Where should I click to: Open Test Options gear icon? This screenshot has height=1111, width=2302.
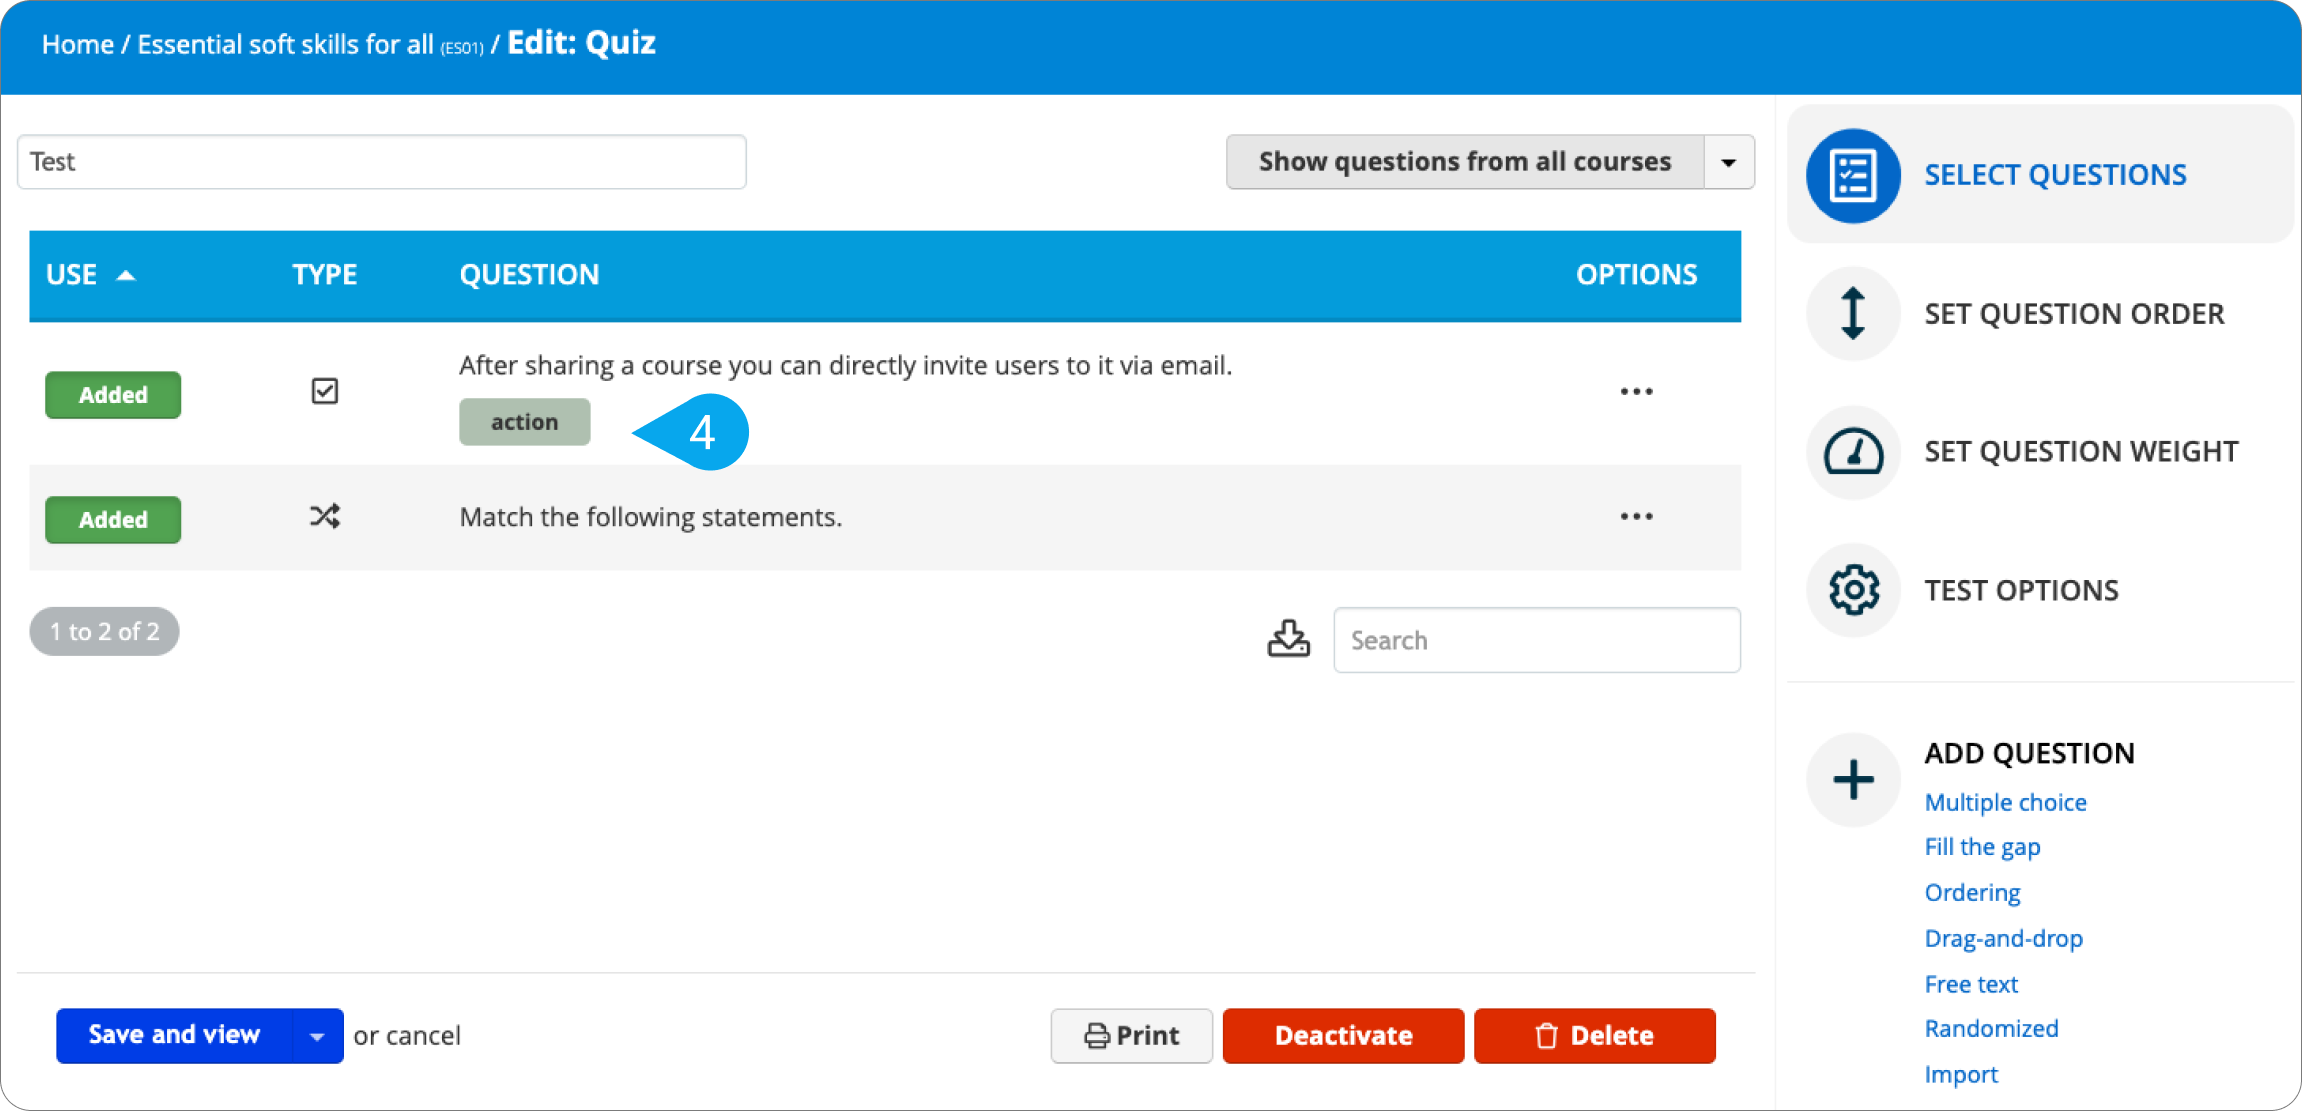(1852, 590)
